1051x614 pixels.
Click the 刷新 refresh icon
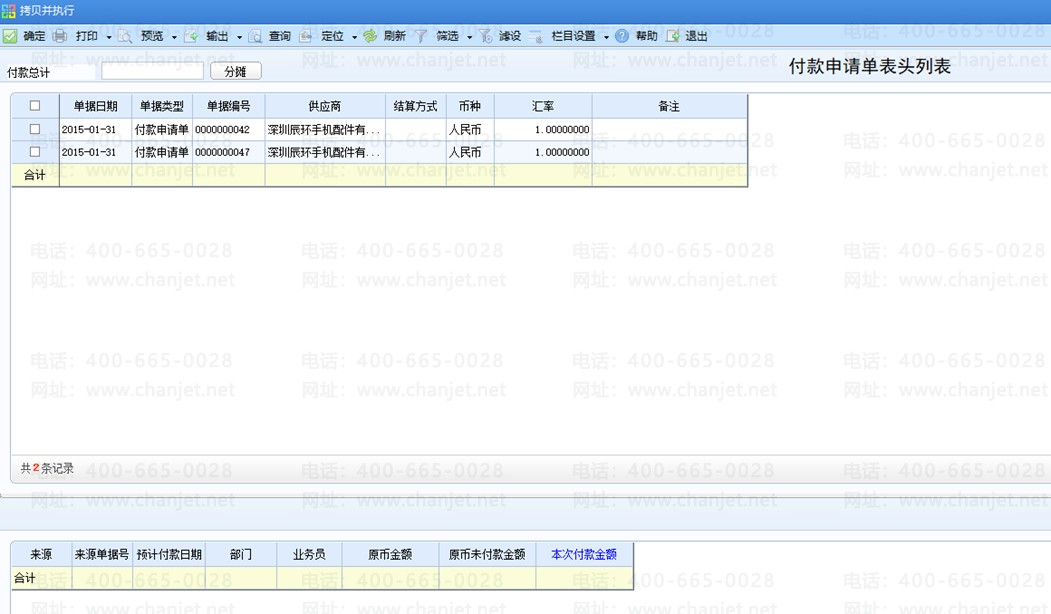pyautogui.click(x=370, y=36)
